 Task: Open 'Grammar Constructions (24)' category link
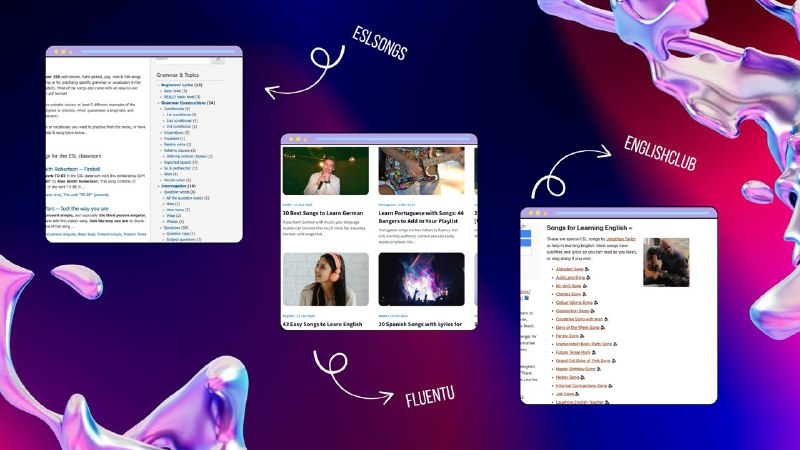tap(188, 103)
